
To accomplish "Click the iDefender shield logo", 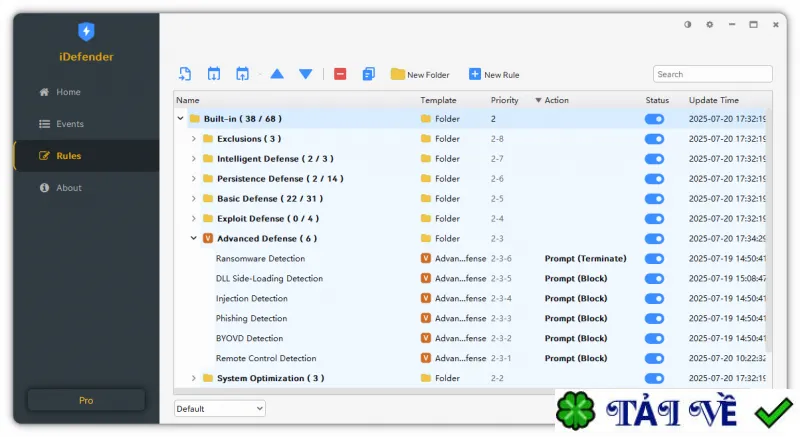I will 86,32.
